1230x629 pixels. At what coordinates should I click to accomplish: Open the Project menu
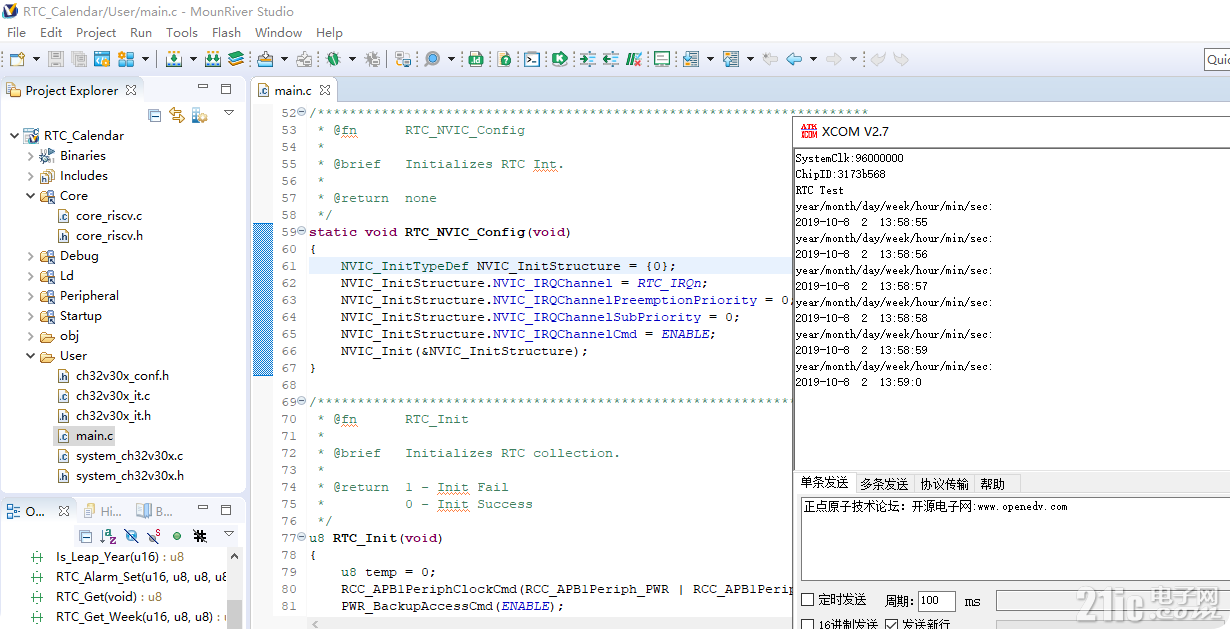(96, 32)
